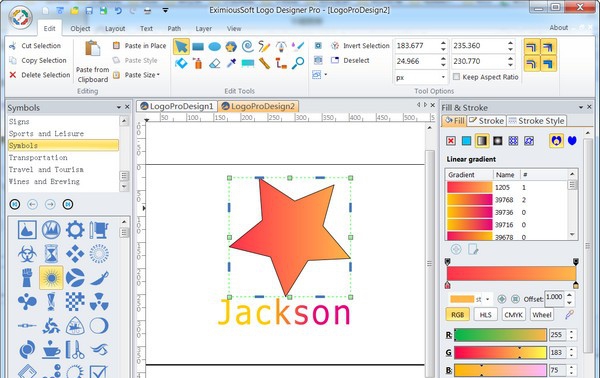Choose the CMYK color mode
The image size is (600, 378).
click(x=513, y=314)
